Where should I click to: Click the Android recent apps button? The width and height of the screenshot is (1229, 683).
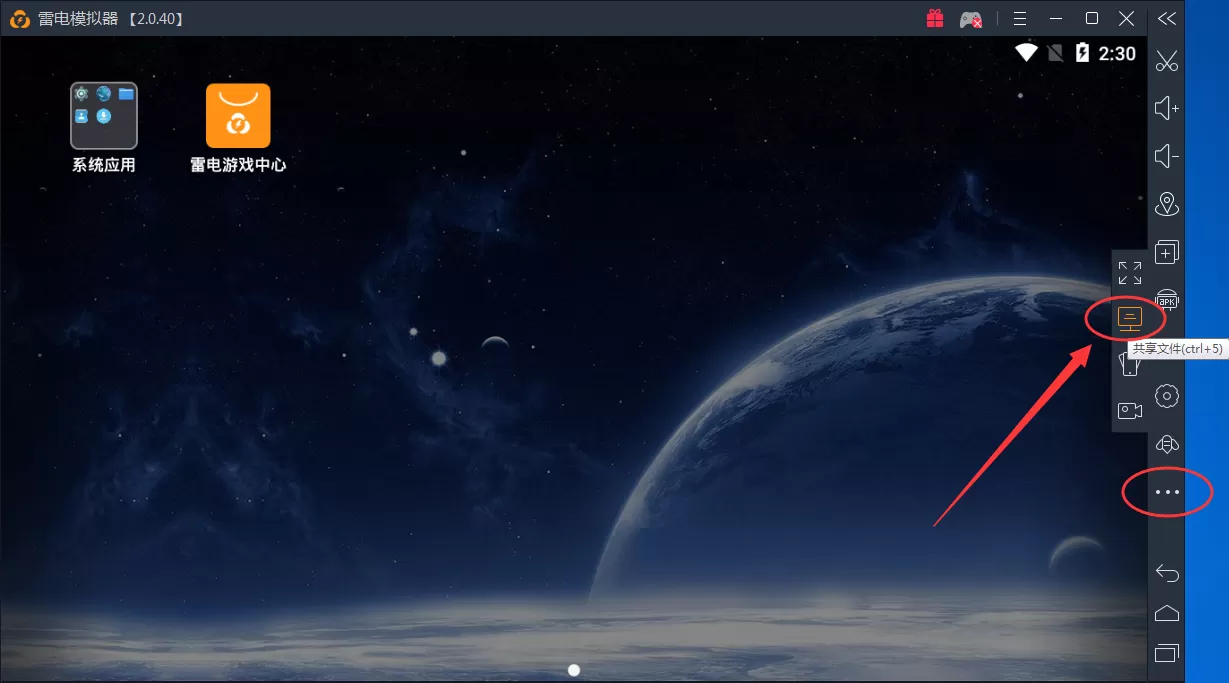point(1167,653)
